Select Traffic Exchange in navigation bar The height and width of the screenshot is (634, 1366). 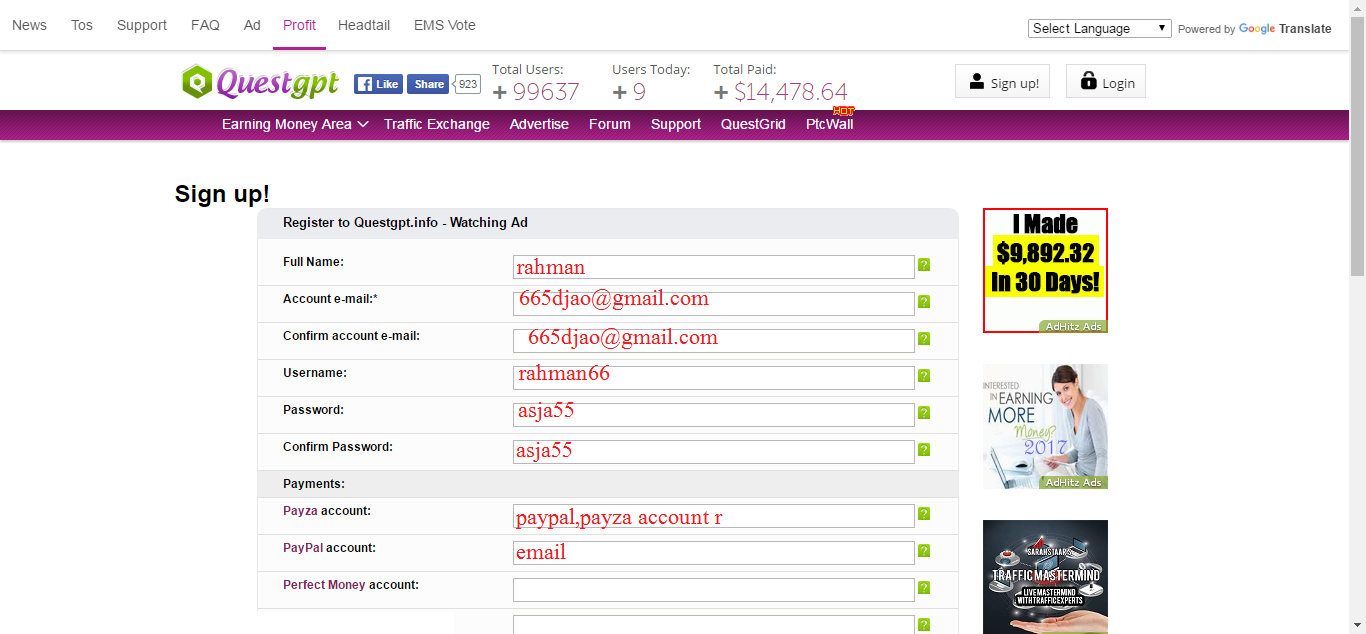[x=437, y=124]
